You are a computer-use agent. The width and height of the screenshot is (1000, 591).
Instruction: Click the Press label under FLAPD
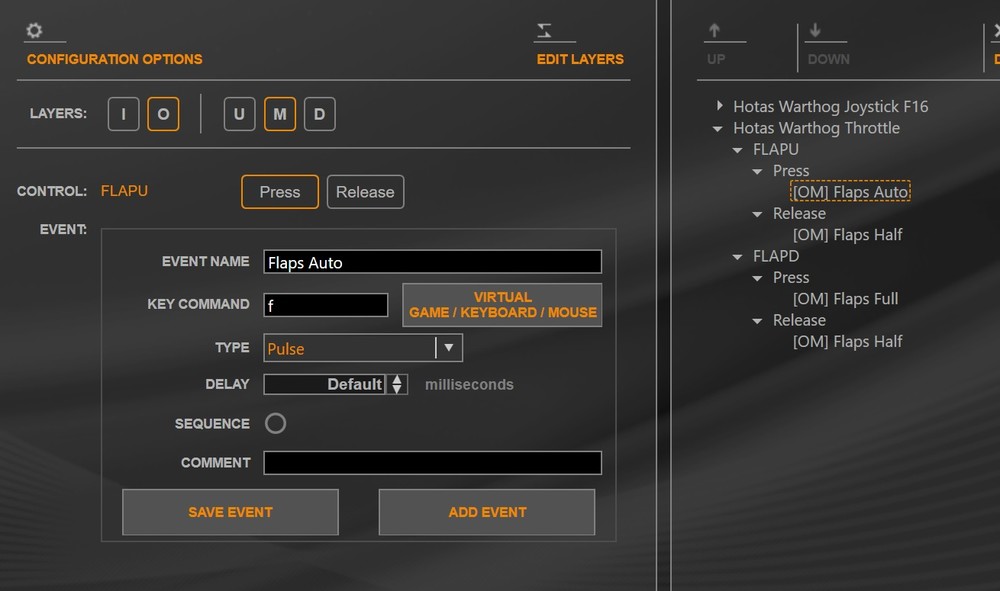[x=791, y=277]
